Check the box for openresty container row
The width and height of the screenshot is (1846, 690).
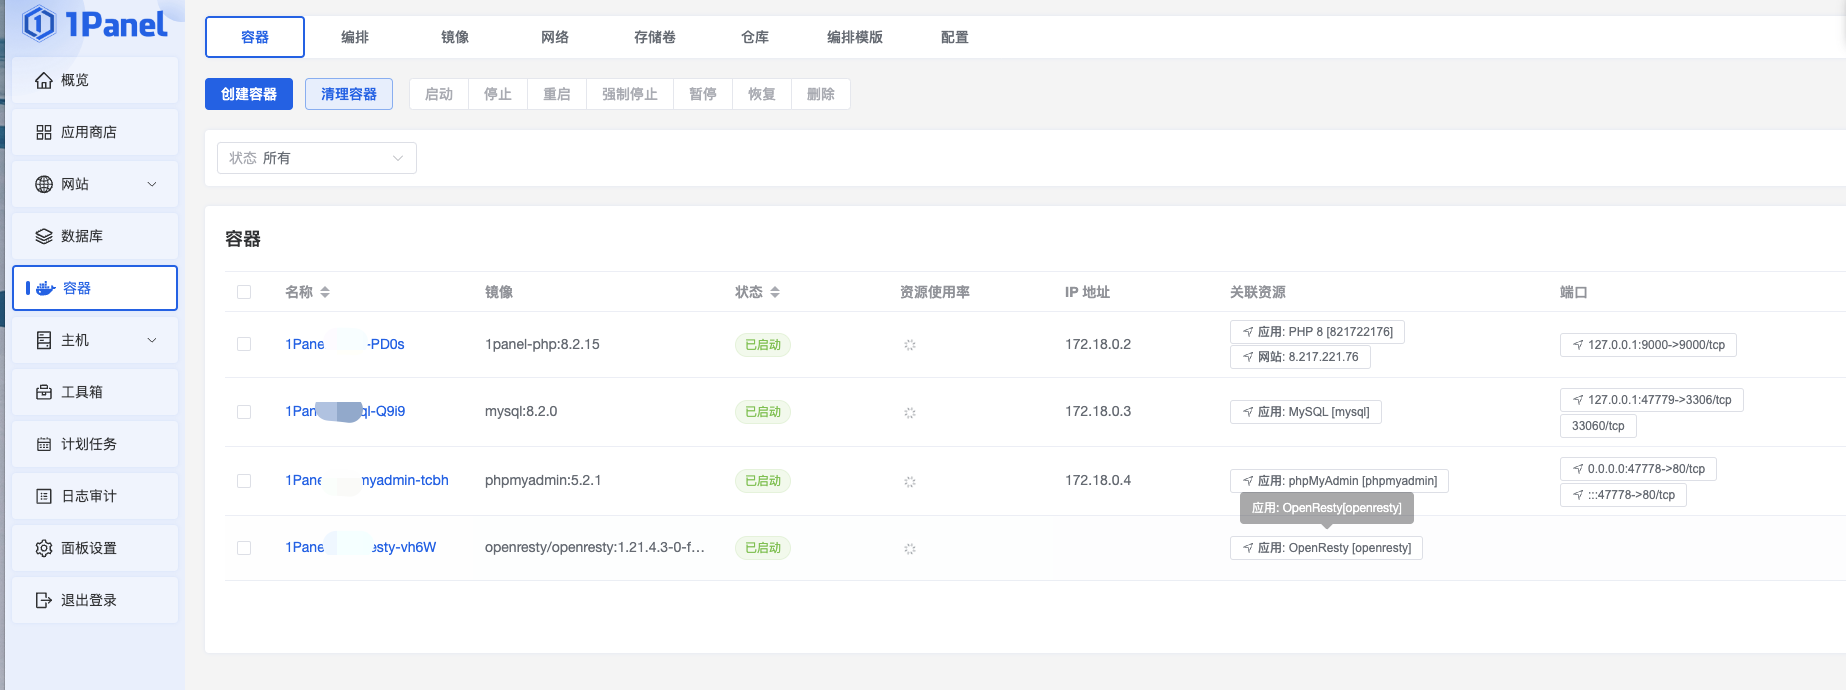[244, 548]
